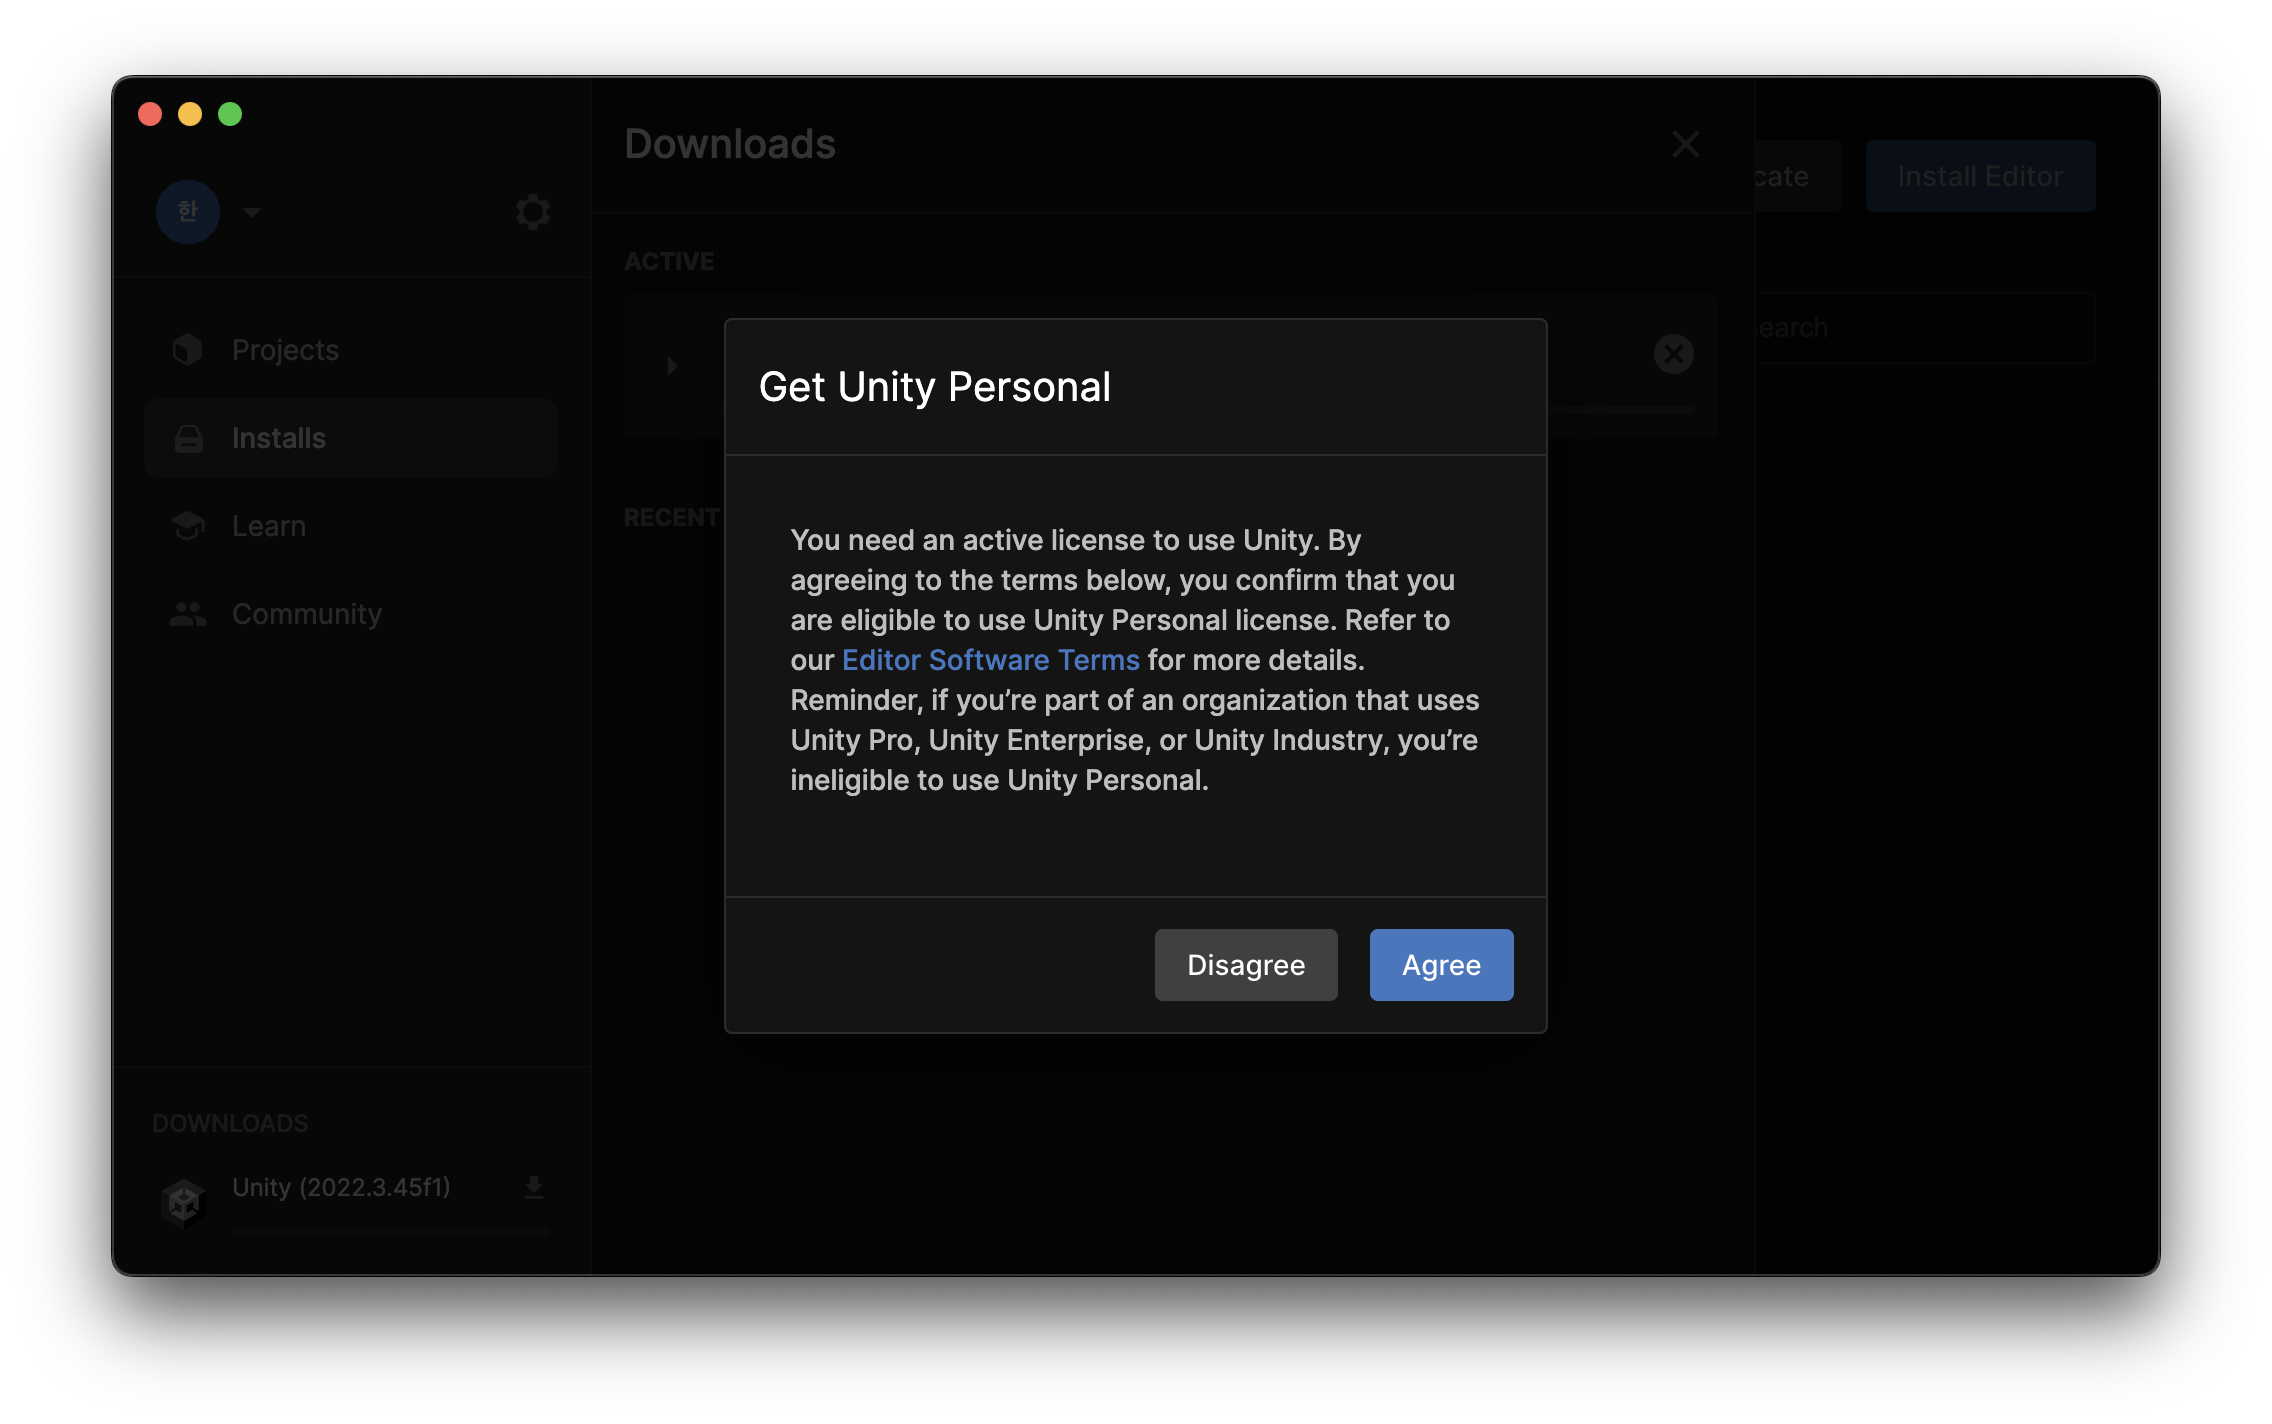Click the Unity 2022.3.45f1 download icon

click(x=534, y=1187)
